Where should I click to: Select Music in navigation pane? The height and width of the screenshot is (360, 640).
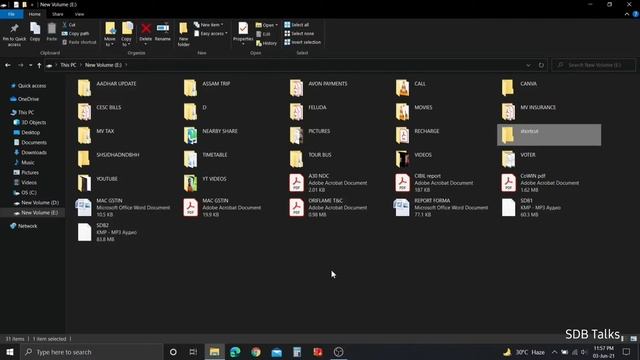click(x=28, y=162)
